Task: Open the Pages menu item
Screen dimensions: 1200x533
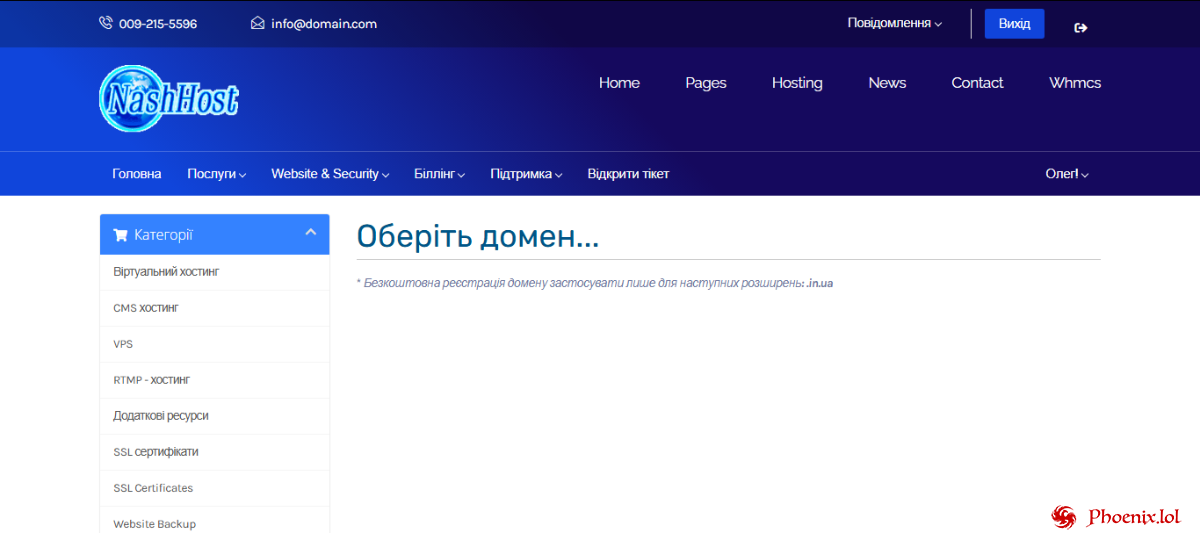Action: pos(706,83)
